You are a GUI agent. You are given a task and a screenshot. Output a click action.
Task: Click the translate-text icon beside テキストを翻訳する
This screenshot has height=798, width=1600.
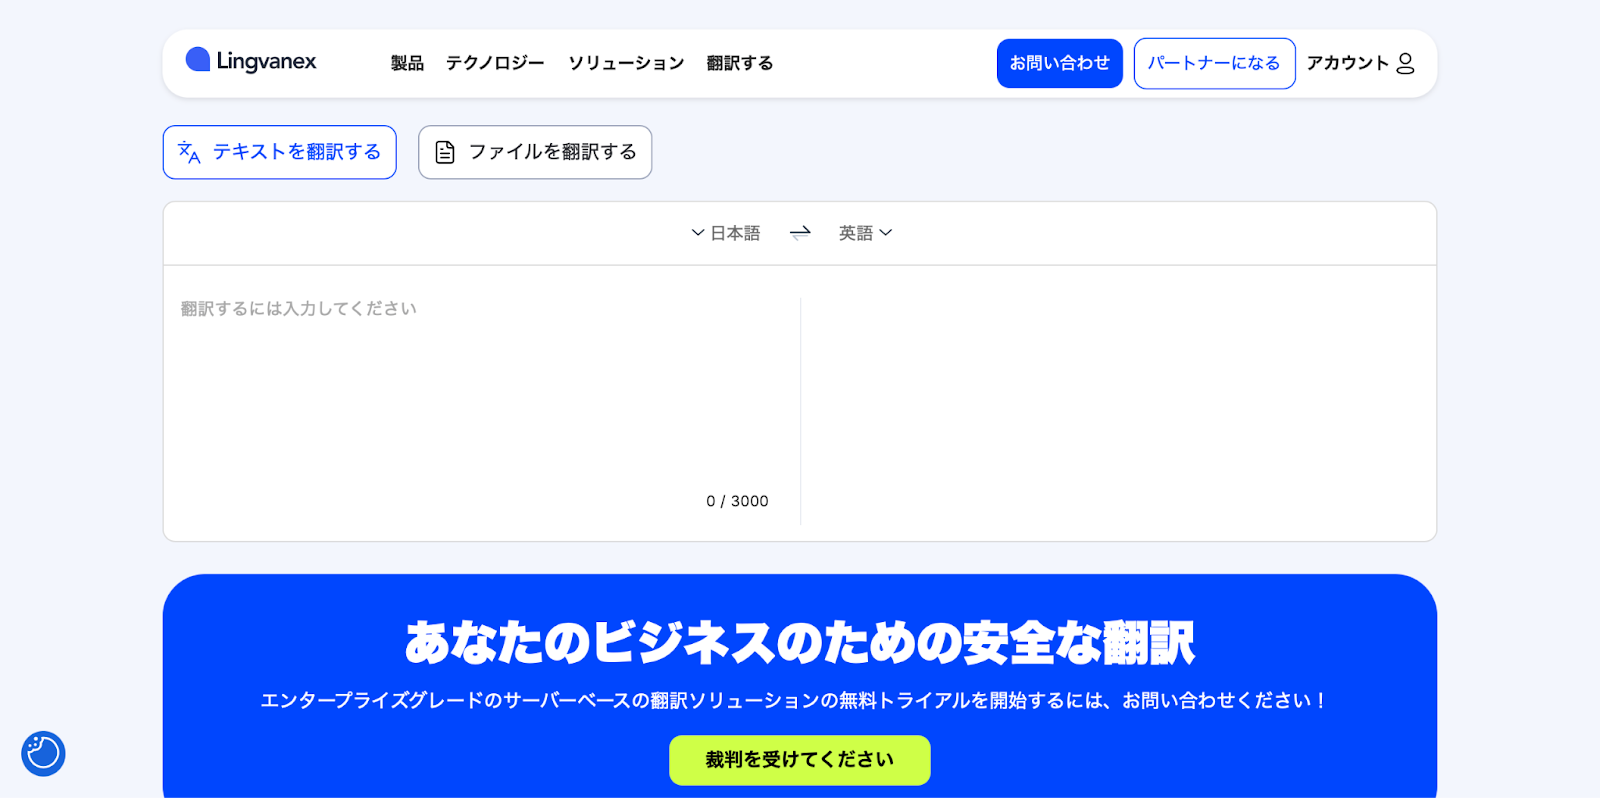189,152
